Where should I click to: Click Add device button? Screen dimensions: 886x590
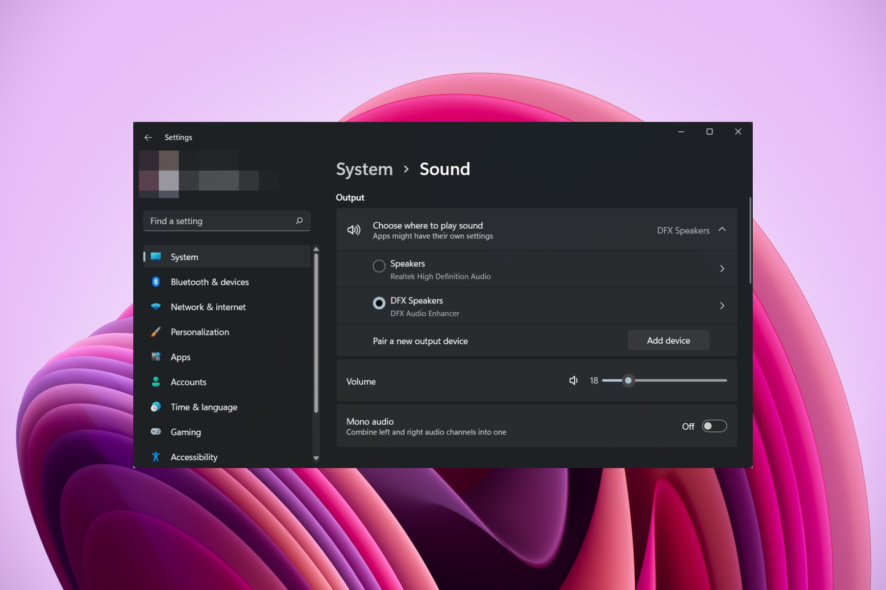coord(668,341)
